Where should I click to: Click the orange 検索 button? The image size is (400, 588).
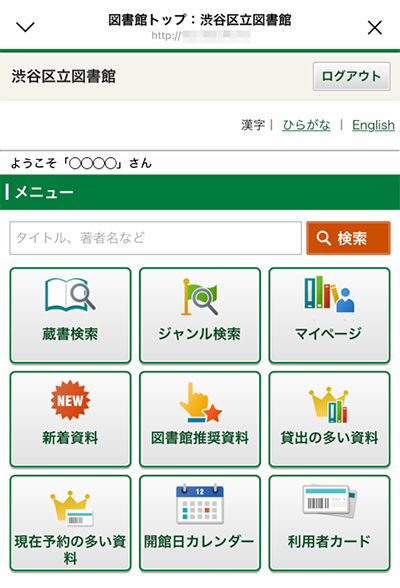click(348, 238)
